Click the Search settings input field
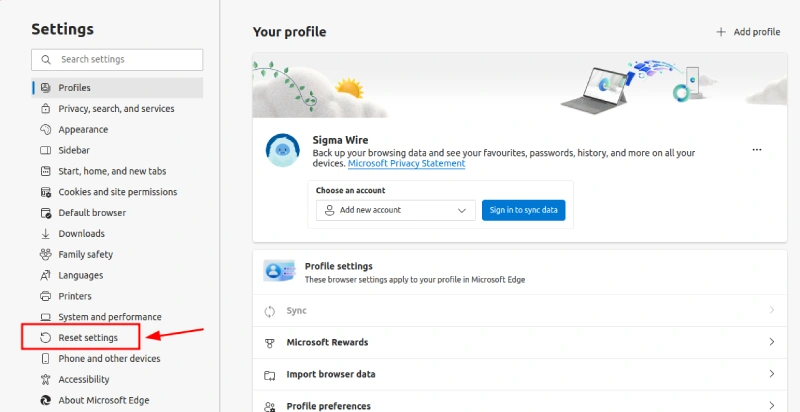Viewport: 800px width, 412px height. click(117, 60)
